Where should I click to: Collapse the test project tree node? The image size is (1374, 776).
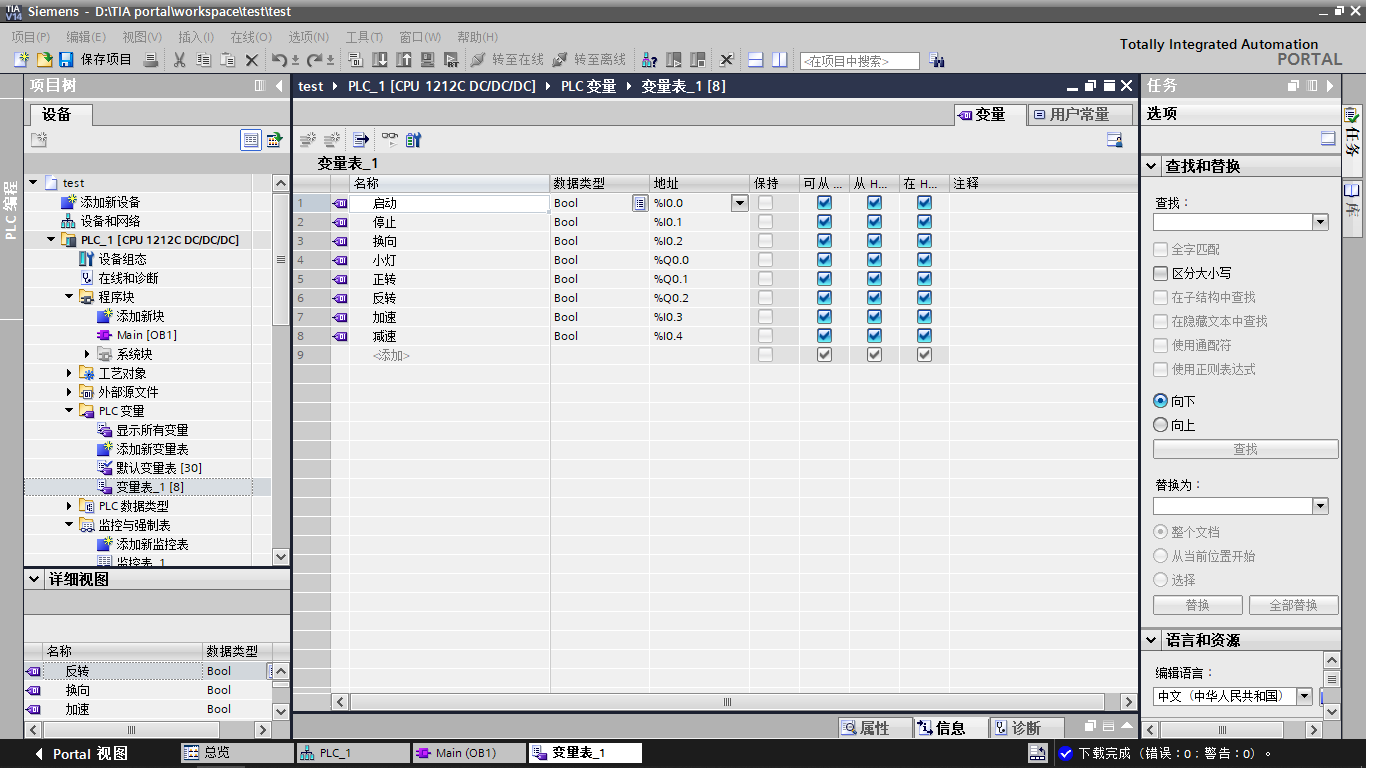click(x=34, y=183)
